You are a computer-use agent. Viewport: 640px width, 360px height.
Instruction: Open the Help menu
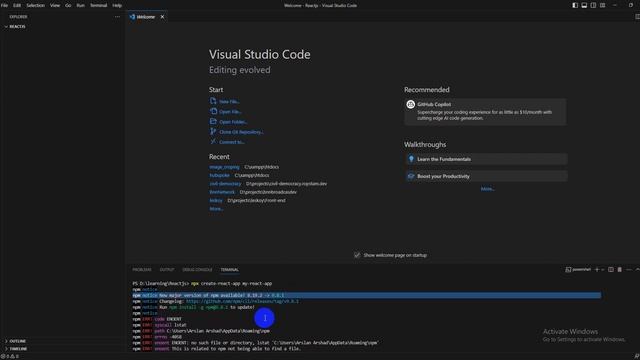tap(117, 5)
